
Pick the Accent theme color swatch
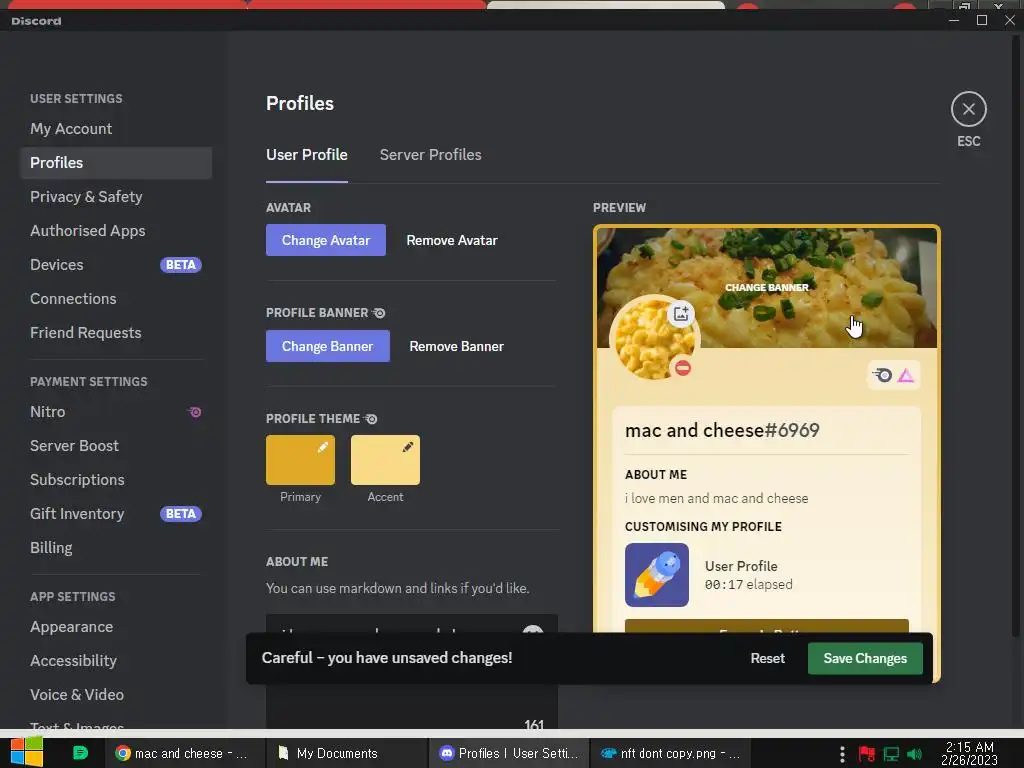[x=385, y=460]
